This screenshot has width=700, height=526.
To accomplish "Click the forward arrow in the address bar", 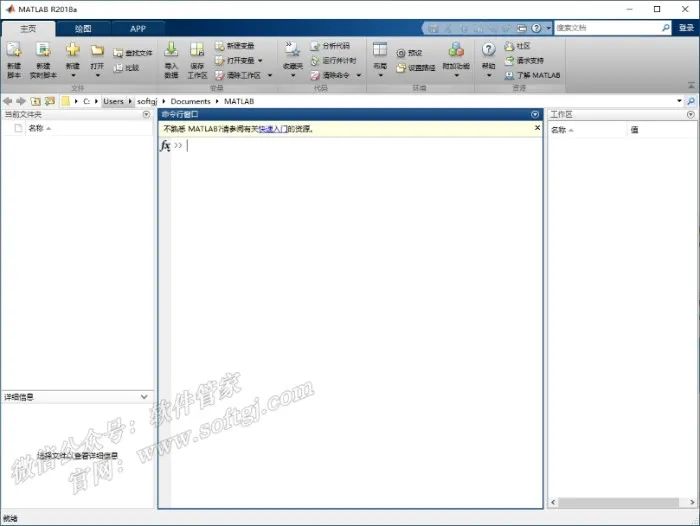I will 21,101.
